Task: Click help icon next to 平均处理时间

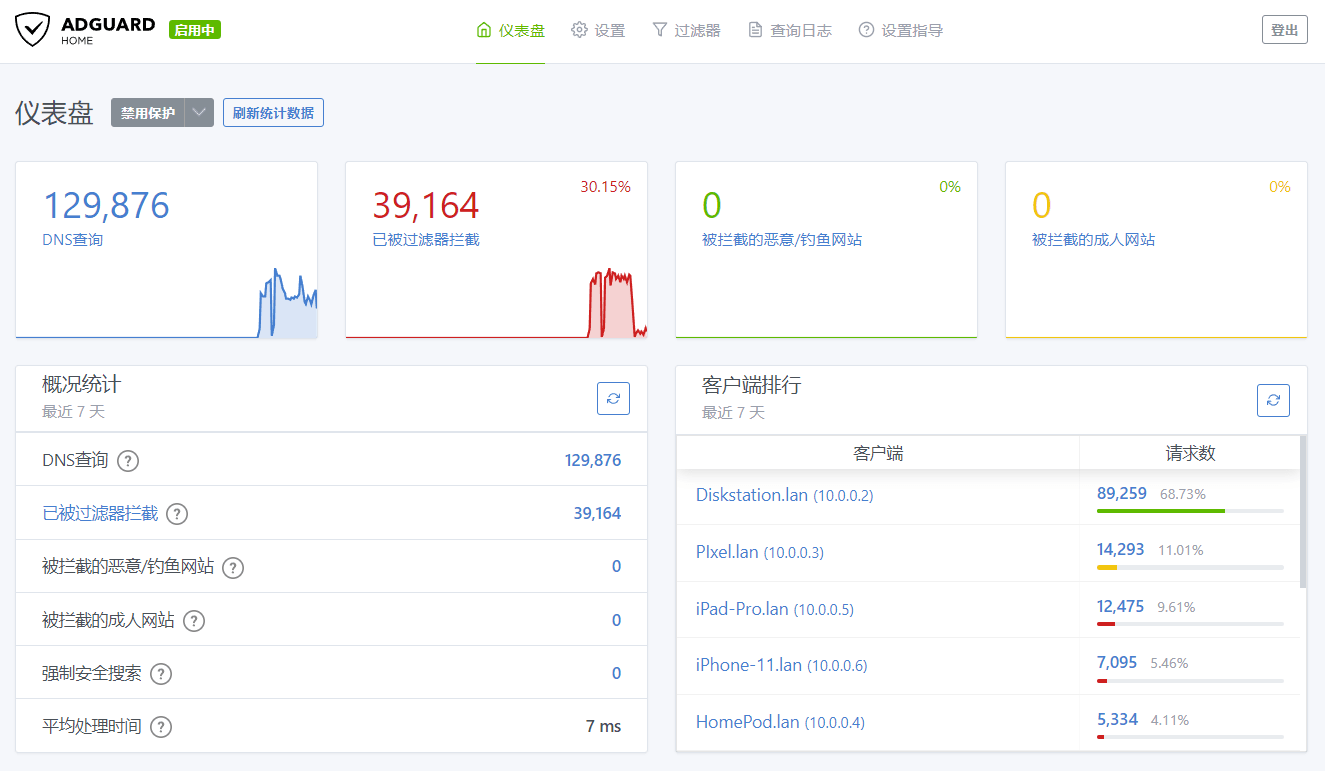Action: click(161, 727)
